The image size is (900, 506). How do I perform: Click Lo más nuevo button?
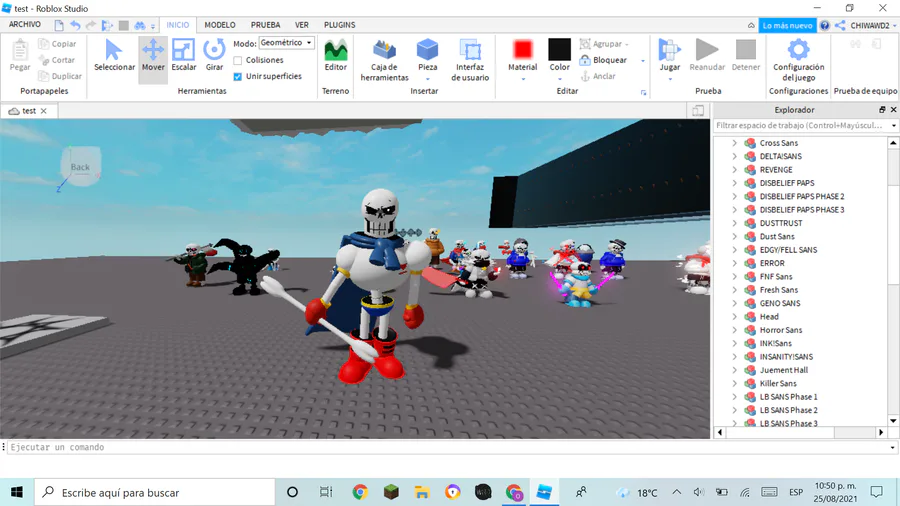[x=787, y=25]
